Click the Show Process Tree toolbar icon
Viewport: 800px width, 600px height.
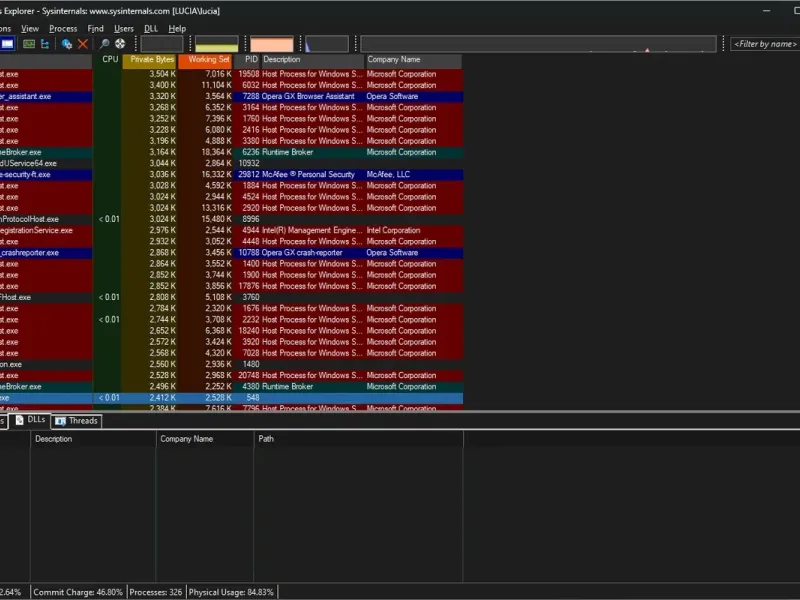(45, 44)
